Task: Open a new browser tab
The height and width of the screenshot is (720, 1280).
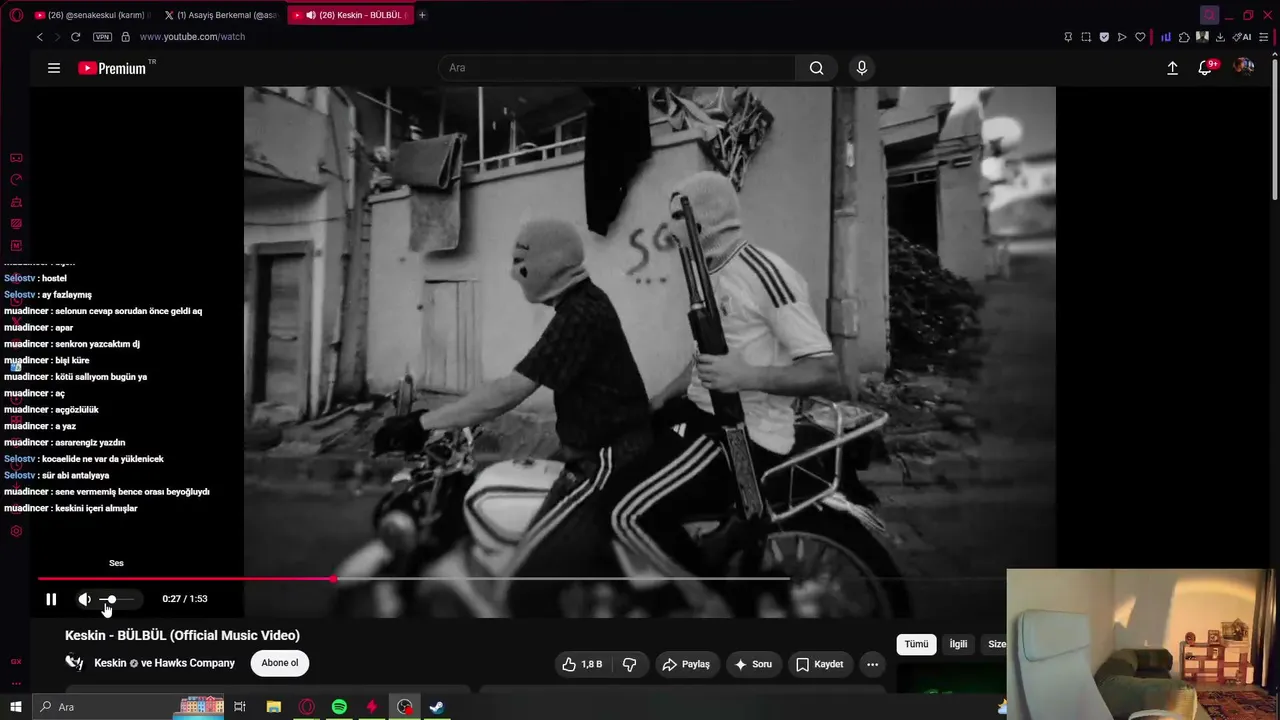Action: coord(422,15)
